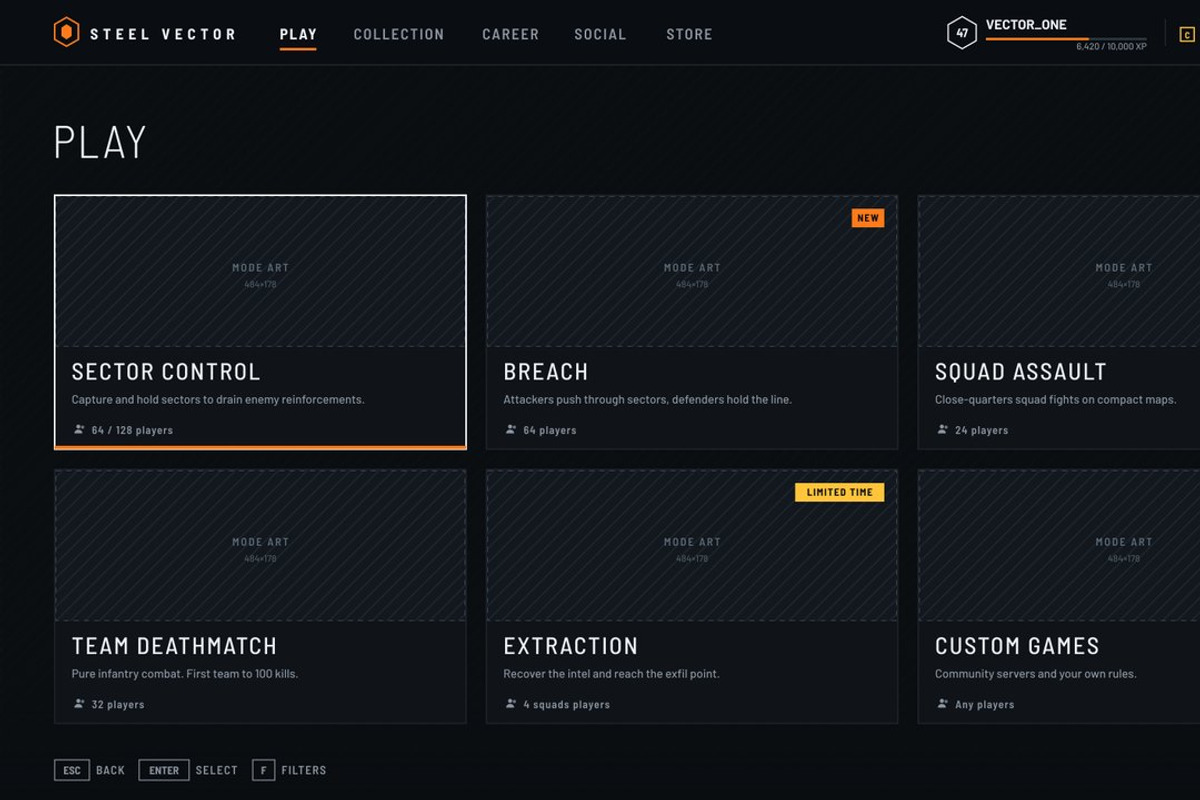Click the ENTER Select key prompt
The width and height of the screenshot is (1200, 800).
(188, 770)
